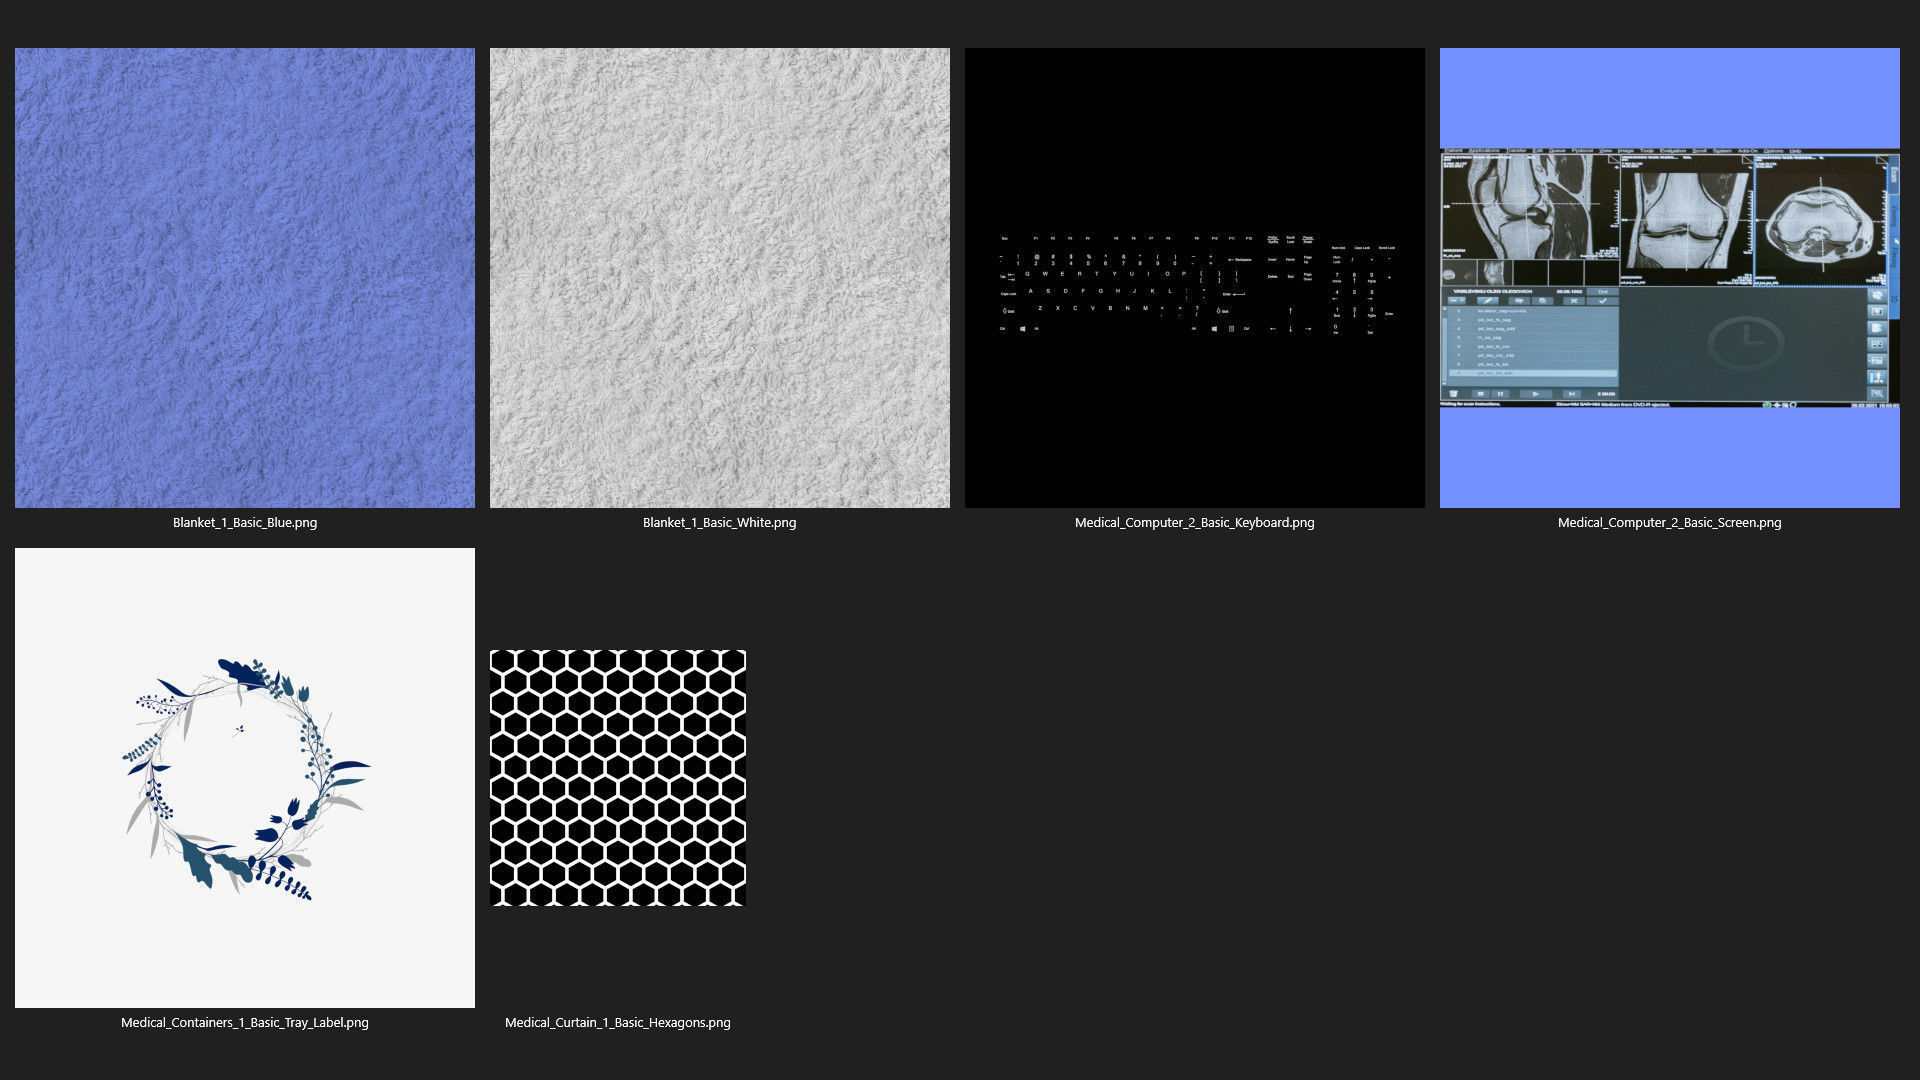Click the Exam side tab on MRI screen
Image resolution: width=1920 pixels, height=1080 pixels.
point(1893,176)
